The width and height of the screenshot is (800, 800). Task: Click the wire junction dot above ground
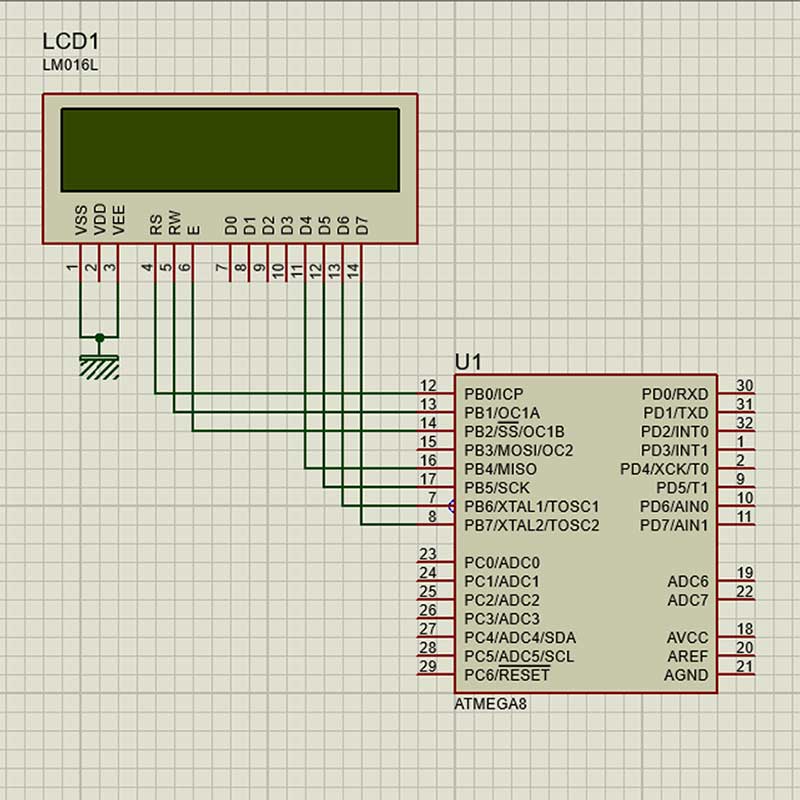click(99, 338)
